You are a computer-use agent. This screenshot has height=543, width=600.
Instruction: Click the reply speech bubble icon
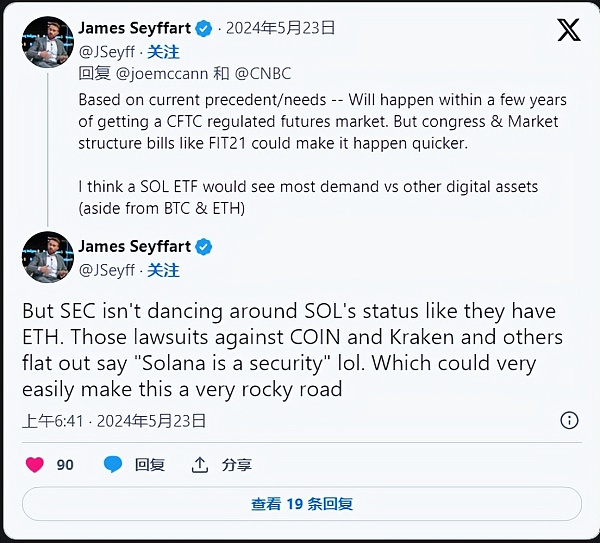coord(113,464)
